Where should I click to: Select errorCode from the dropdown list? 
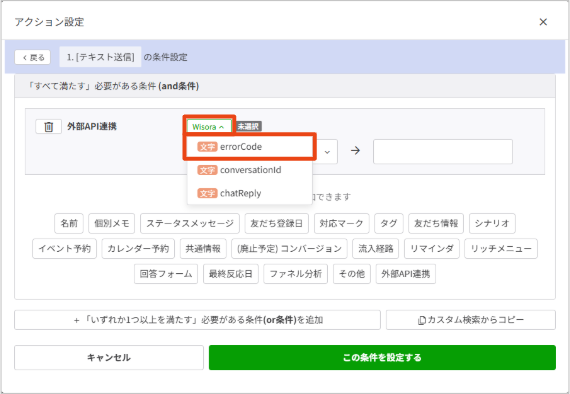[250, 147]
